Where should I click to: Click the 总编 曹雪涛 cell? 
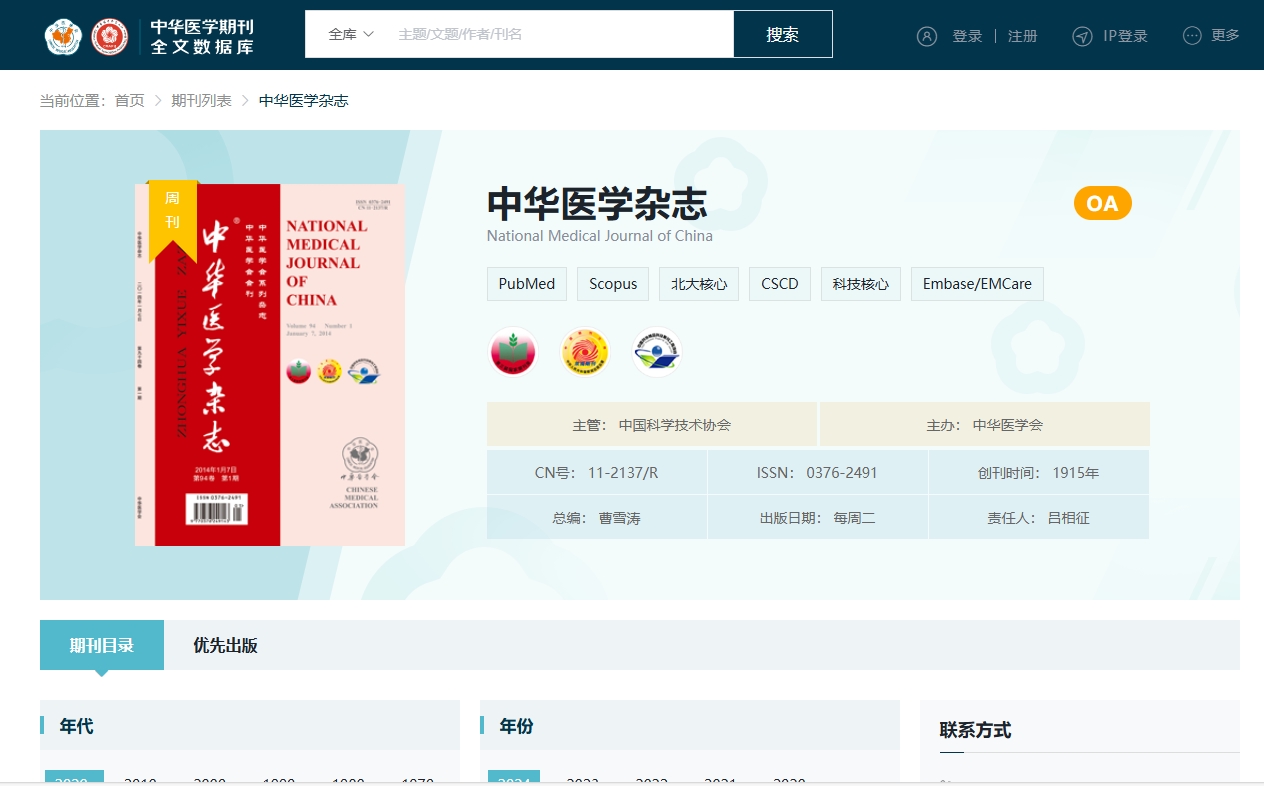click(596, 517)
